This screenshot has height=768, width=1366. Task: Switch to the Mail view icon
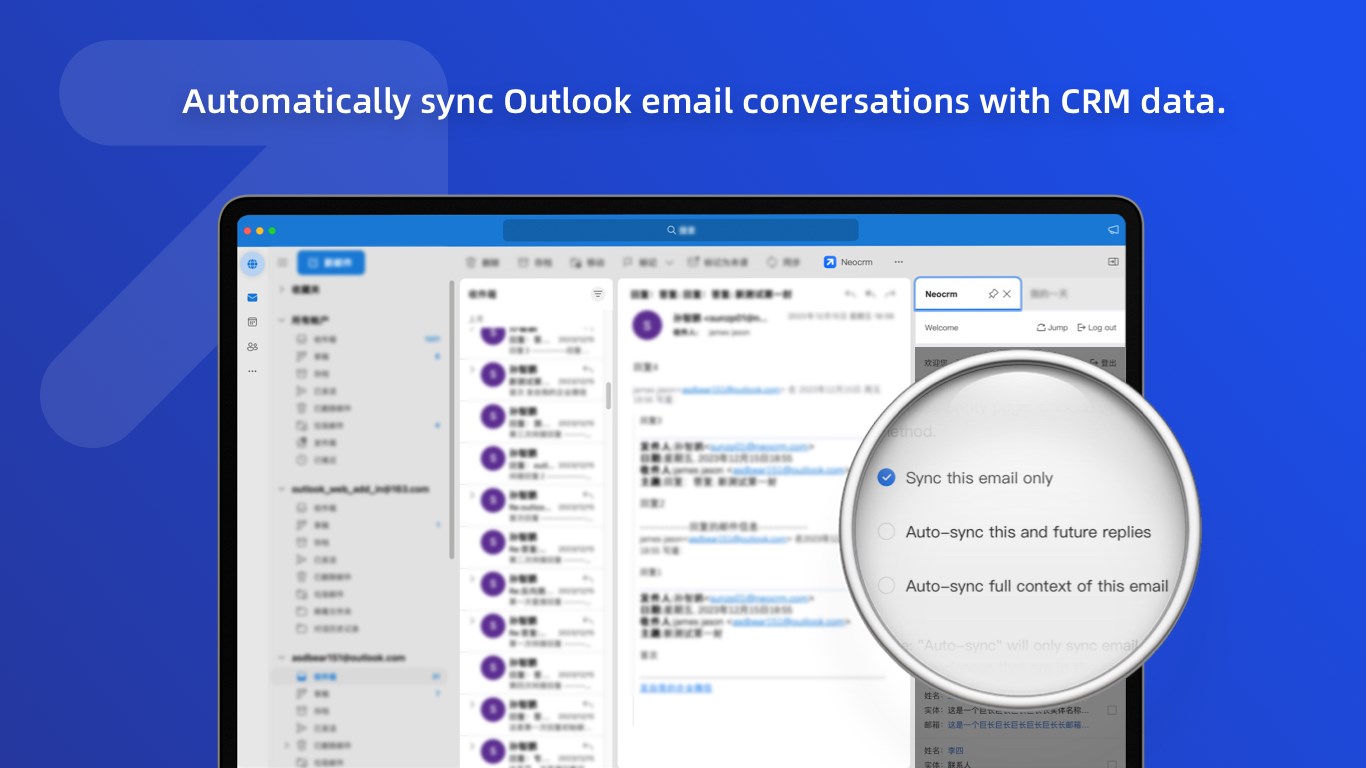tap(252, 297)
